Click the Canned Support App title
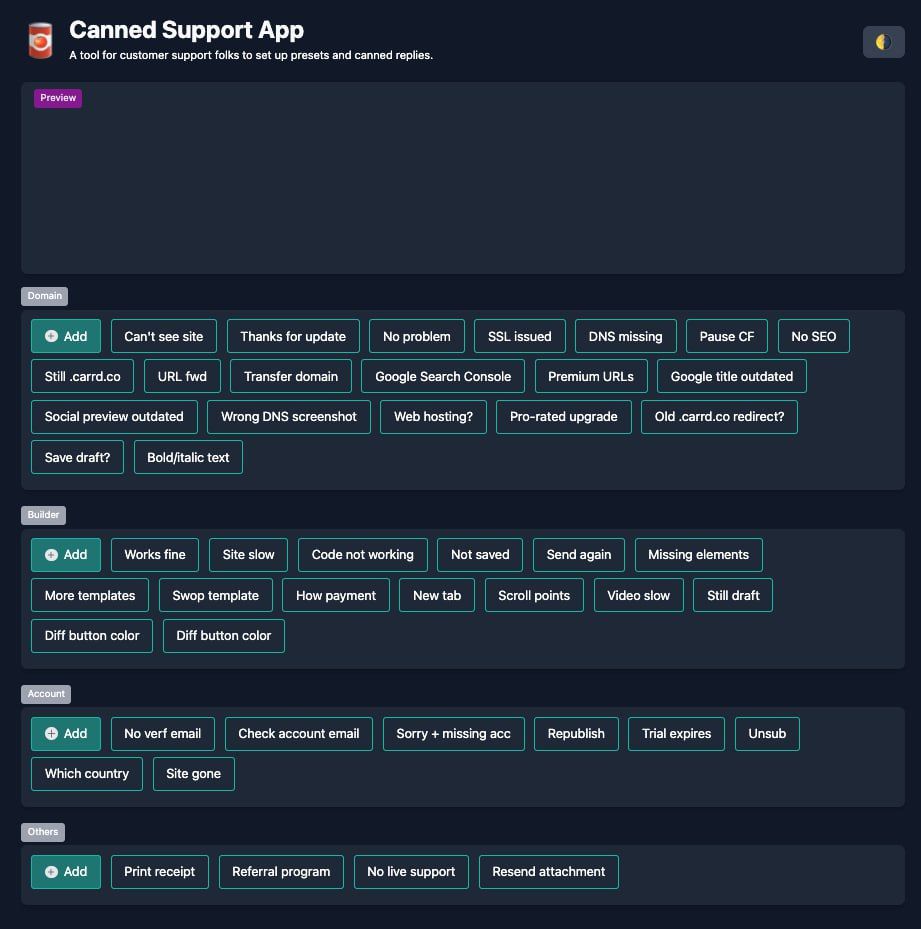This screenshot has height=929, width=921. click(186, 30)
